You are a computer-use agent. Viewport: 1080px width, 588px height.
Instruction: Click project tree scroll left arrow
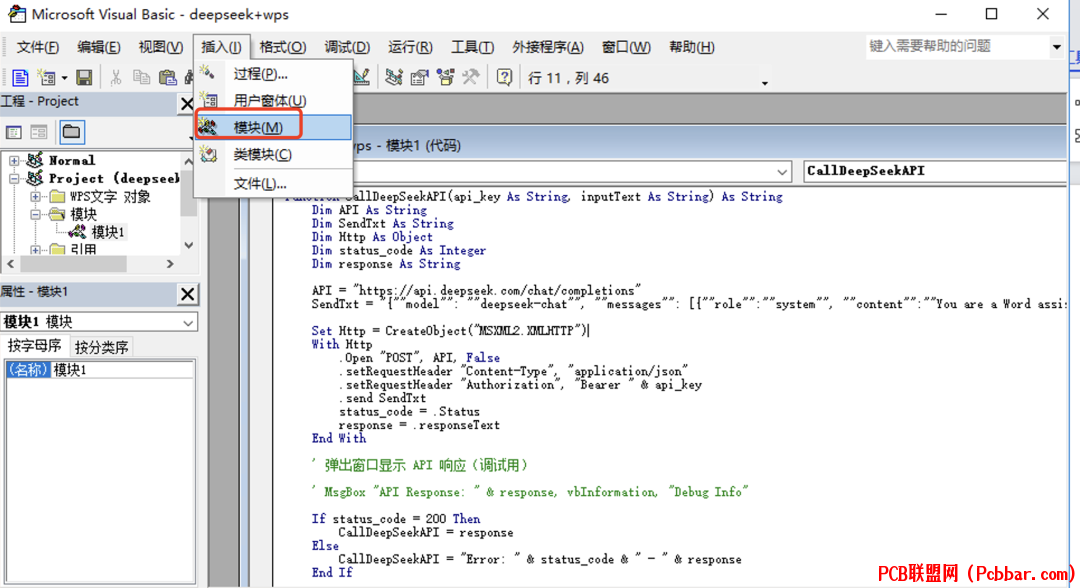click(x=10, y=264)
